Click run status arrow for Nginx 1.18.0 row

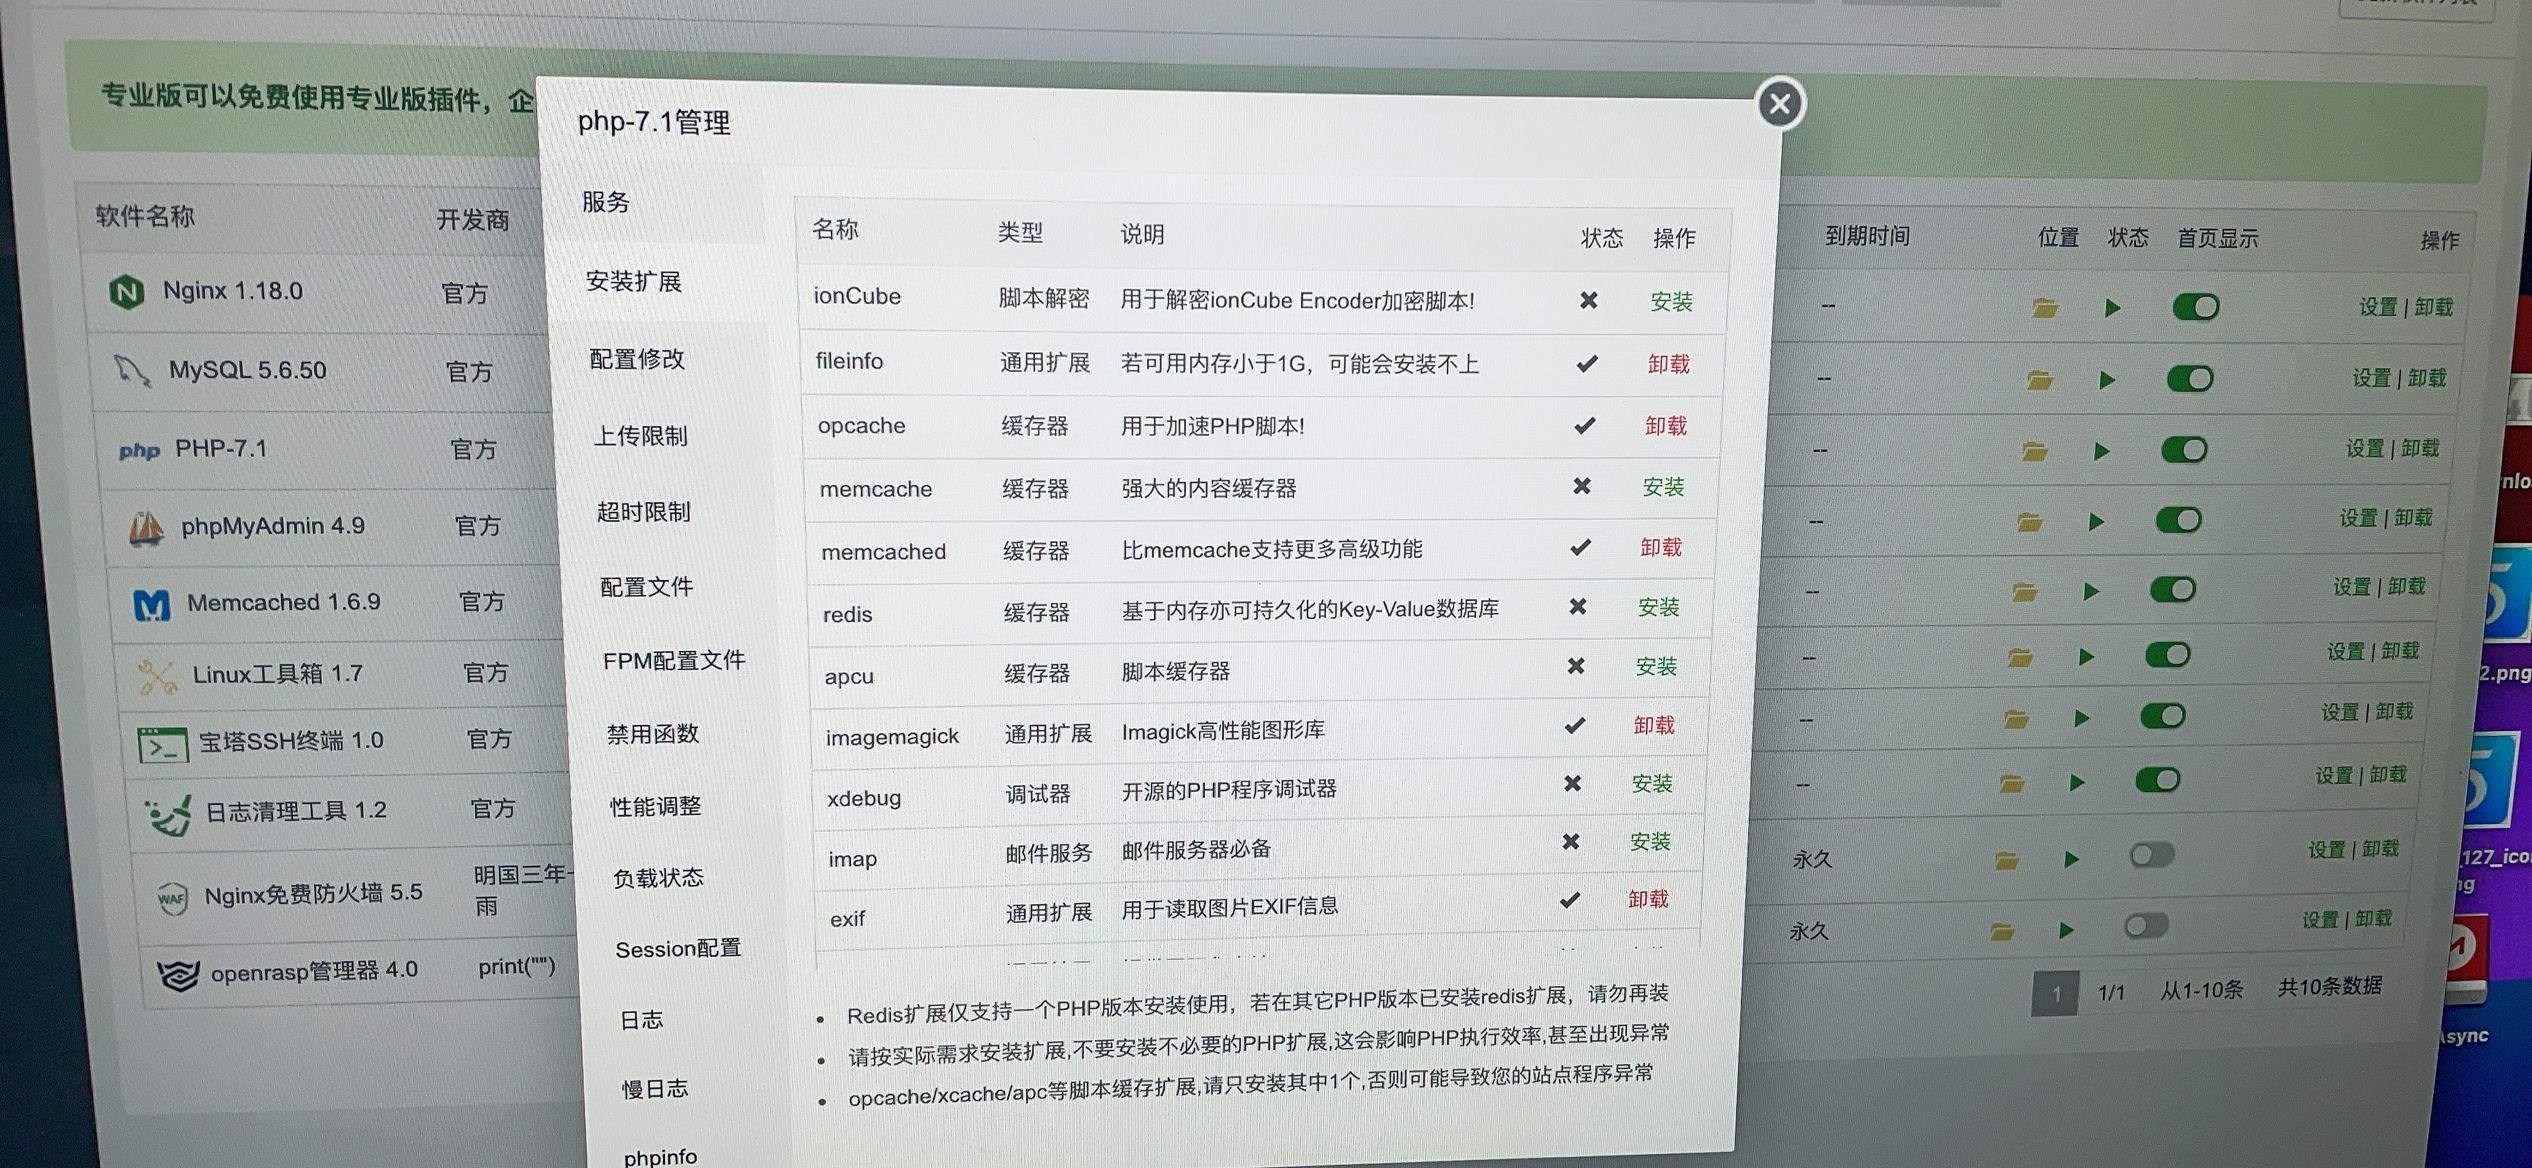click(2113, 308)
